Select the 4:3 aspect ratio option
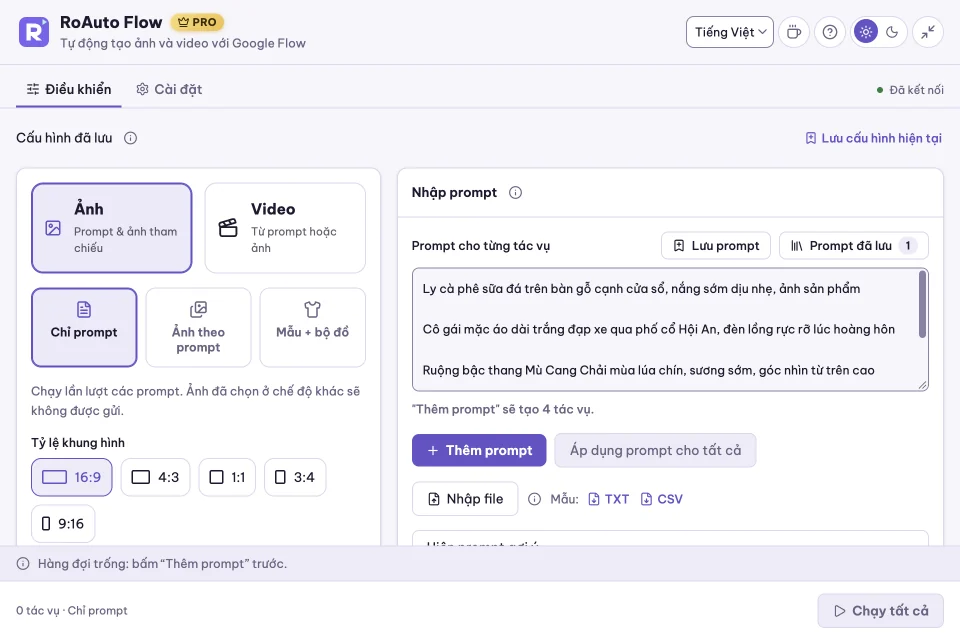 click(156, 477)
